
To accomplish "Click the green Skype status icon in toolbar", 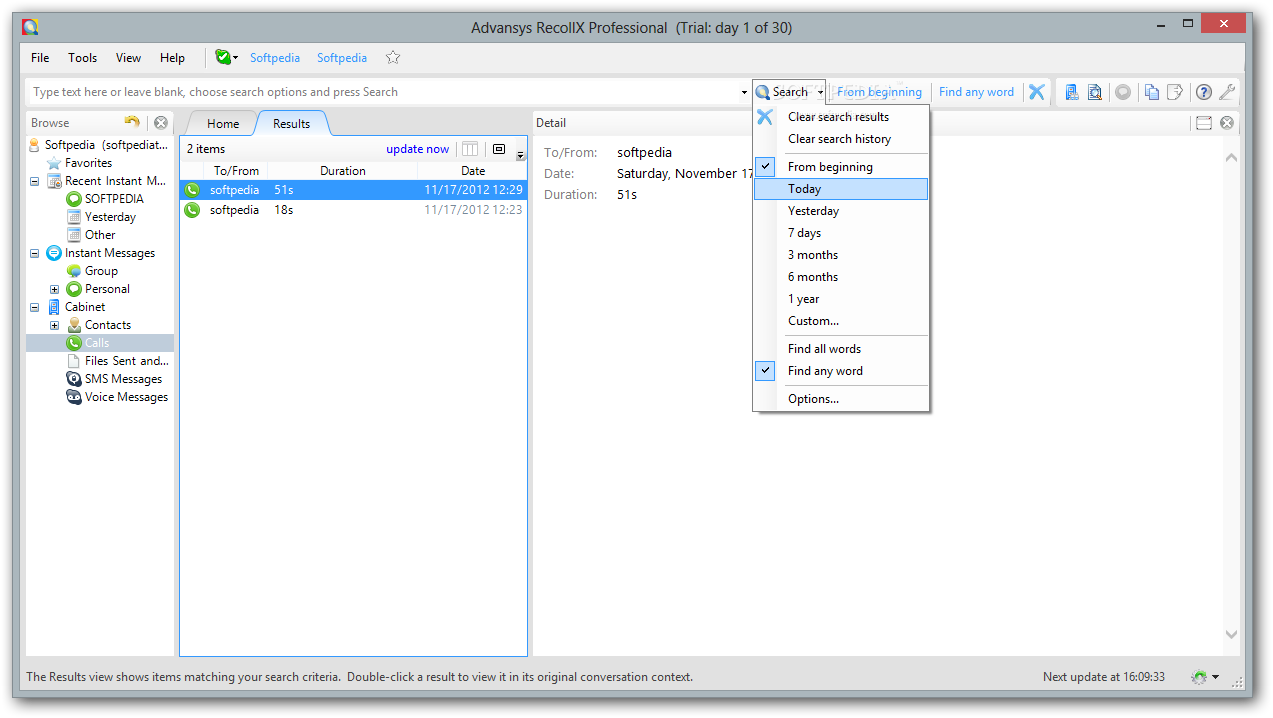I will 222,58.
